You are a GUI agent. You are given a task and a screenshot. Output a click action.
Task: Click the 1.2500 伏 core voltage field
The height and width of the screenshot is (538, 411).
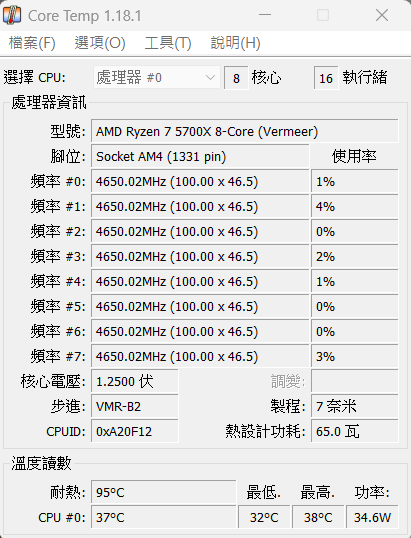pyautogui.click(x=135, y=382)
